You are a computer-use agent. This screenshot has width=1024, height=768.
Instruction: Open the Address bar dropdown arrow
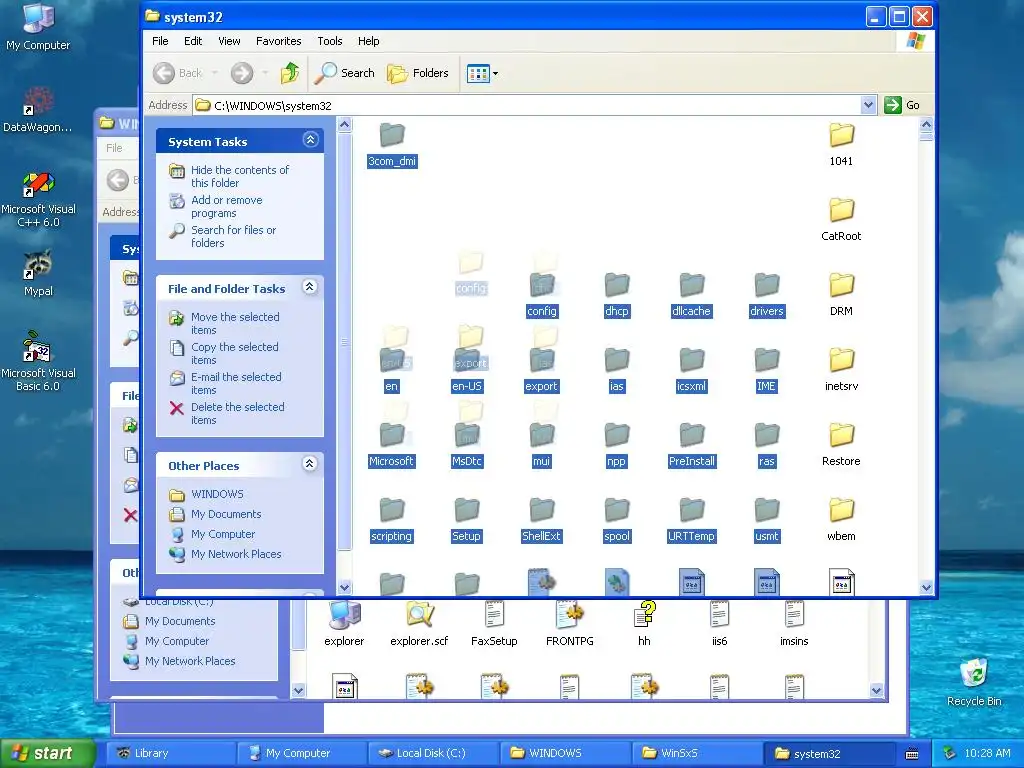click(868, 104)
